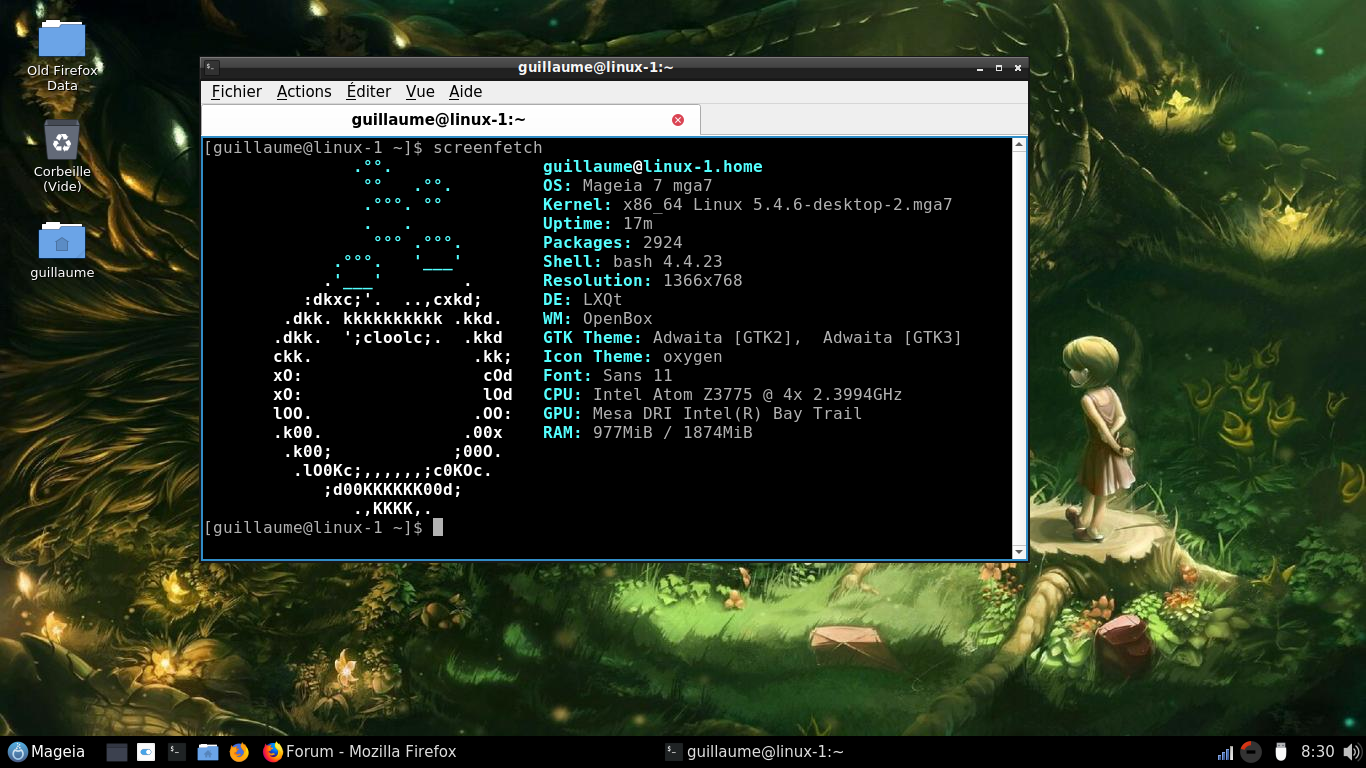Screen dimensions: 1366x768
Task: Click the 'DE: LXQt' line
Action: (583, 300)
